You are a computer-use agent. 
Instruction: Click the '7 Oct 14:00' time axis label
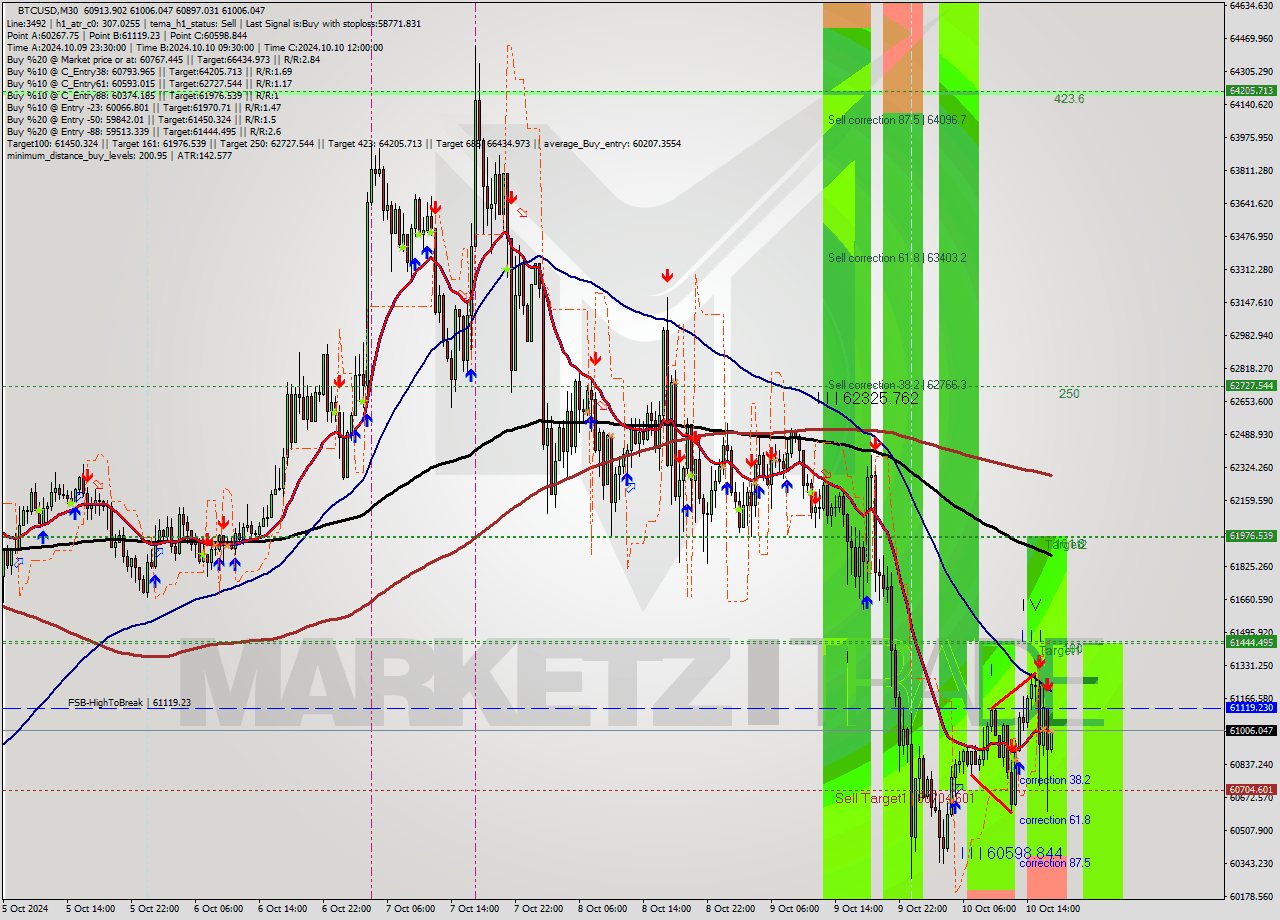click(x=474, y=909)
